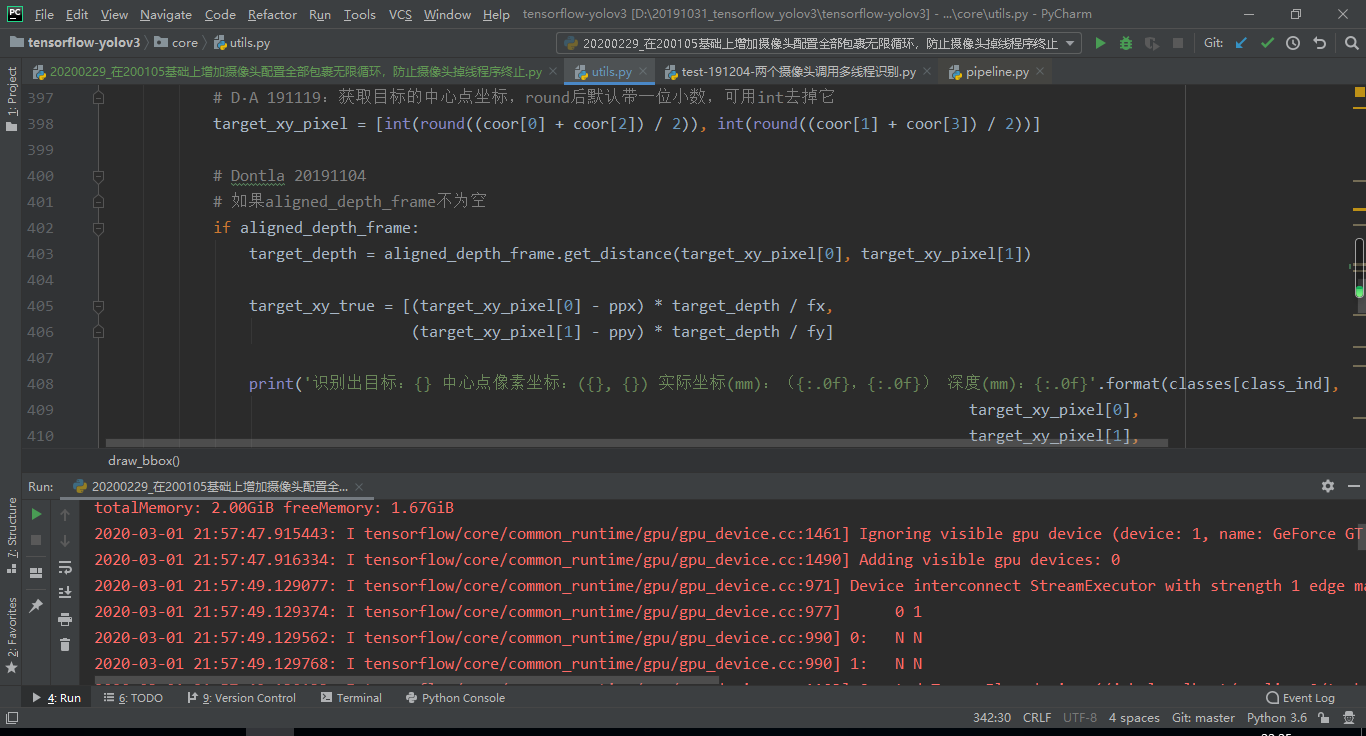Show recent changes with the clock icon
Image resolution: width=1366 pixels, height=736 pixels.
point(1294,42)
